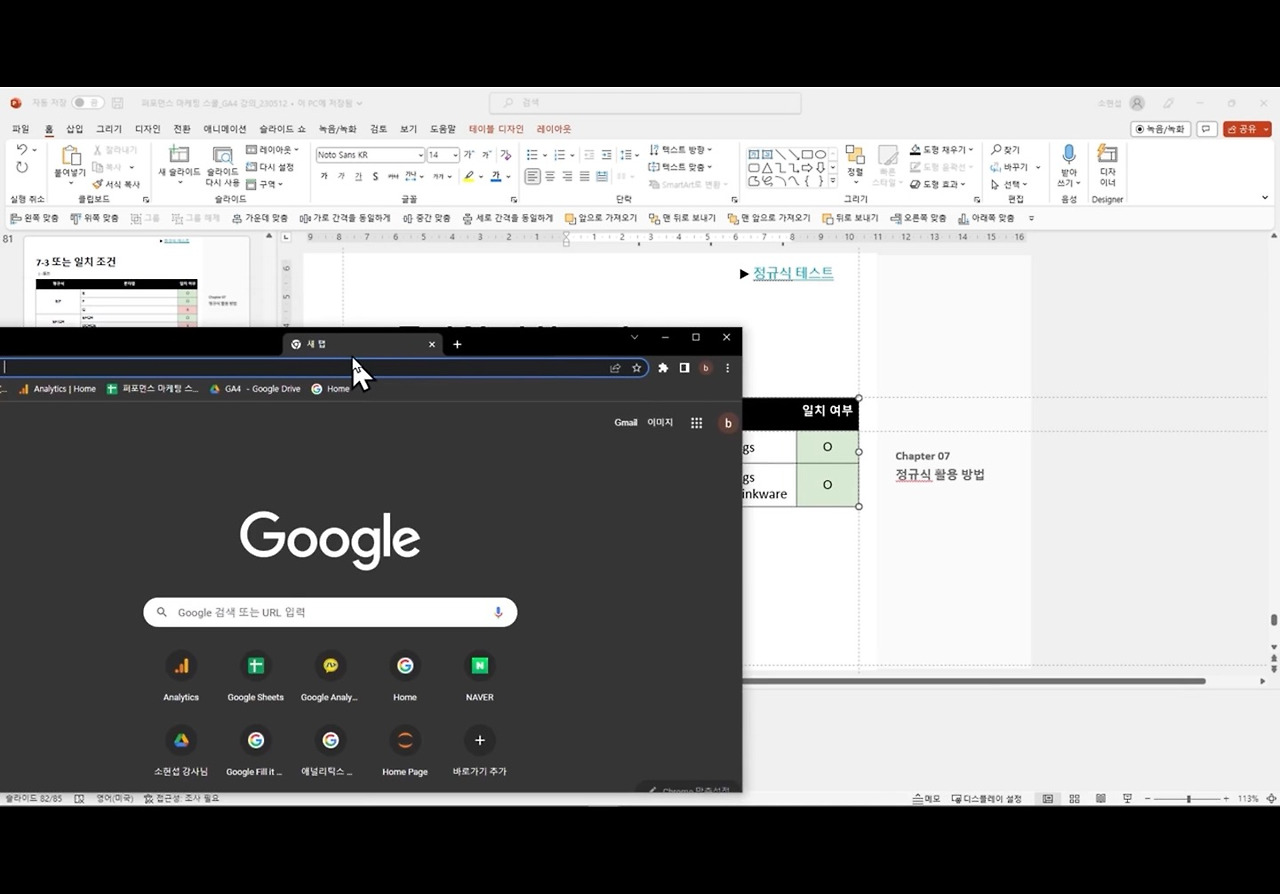Click the Reset slide button (다시 설정)
This screenshot has height=894, width=1280.
270,167
